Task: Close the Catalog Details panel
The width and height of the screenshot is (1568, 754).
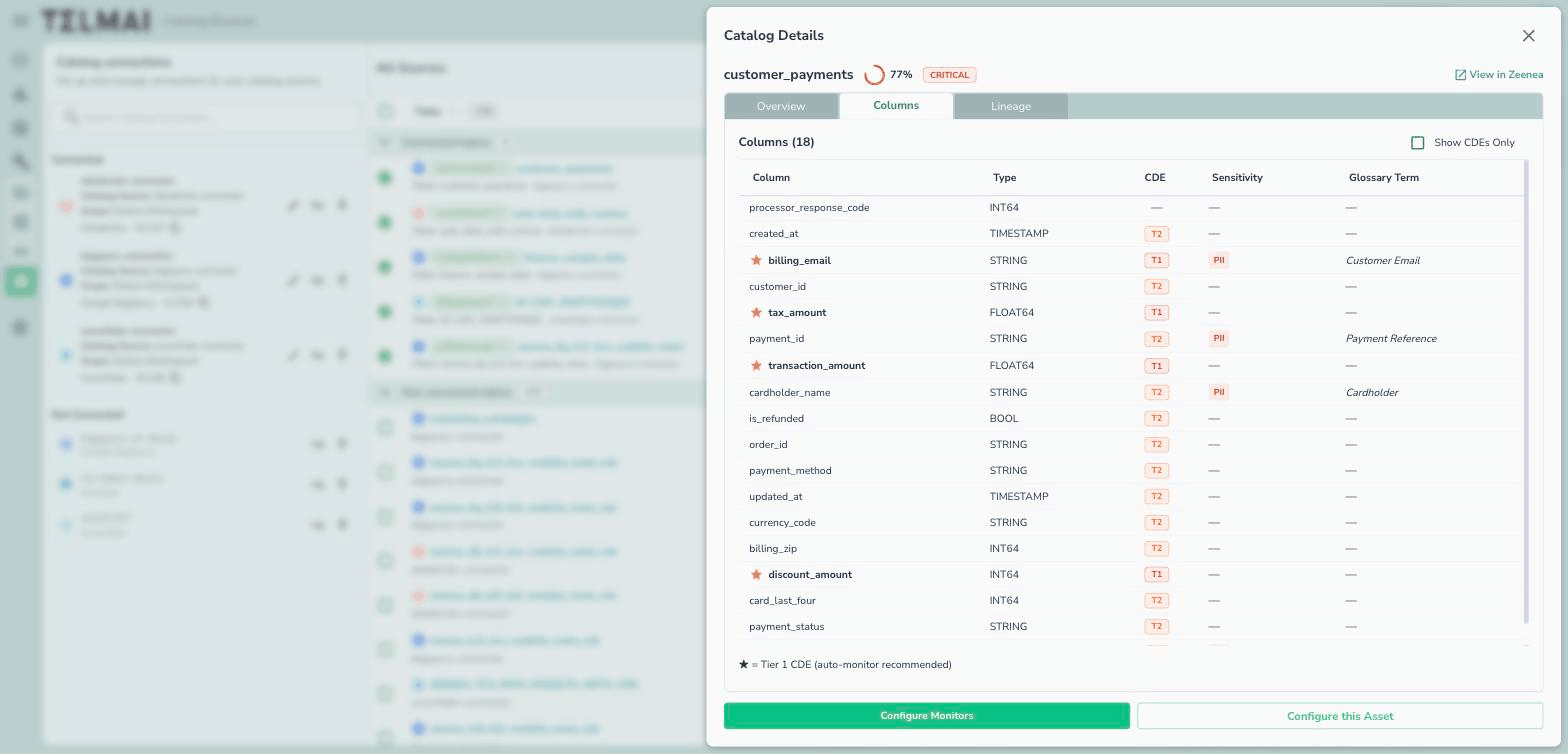Action: (1528, 36)
